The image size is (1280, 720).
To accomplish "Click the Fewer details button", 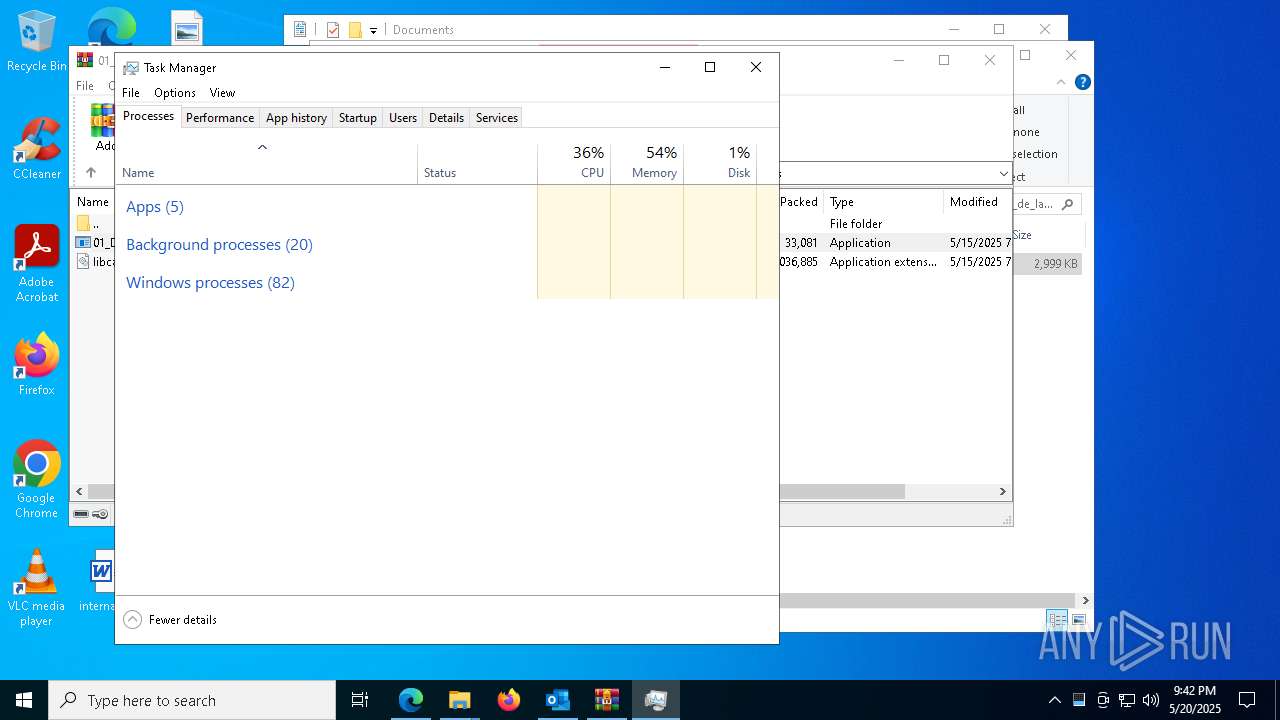I will click(x=170, y=620).
